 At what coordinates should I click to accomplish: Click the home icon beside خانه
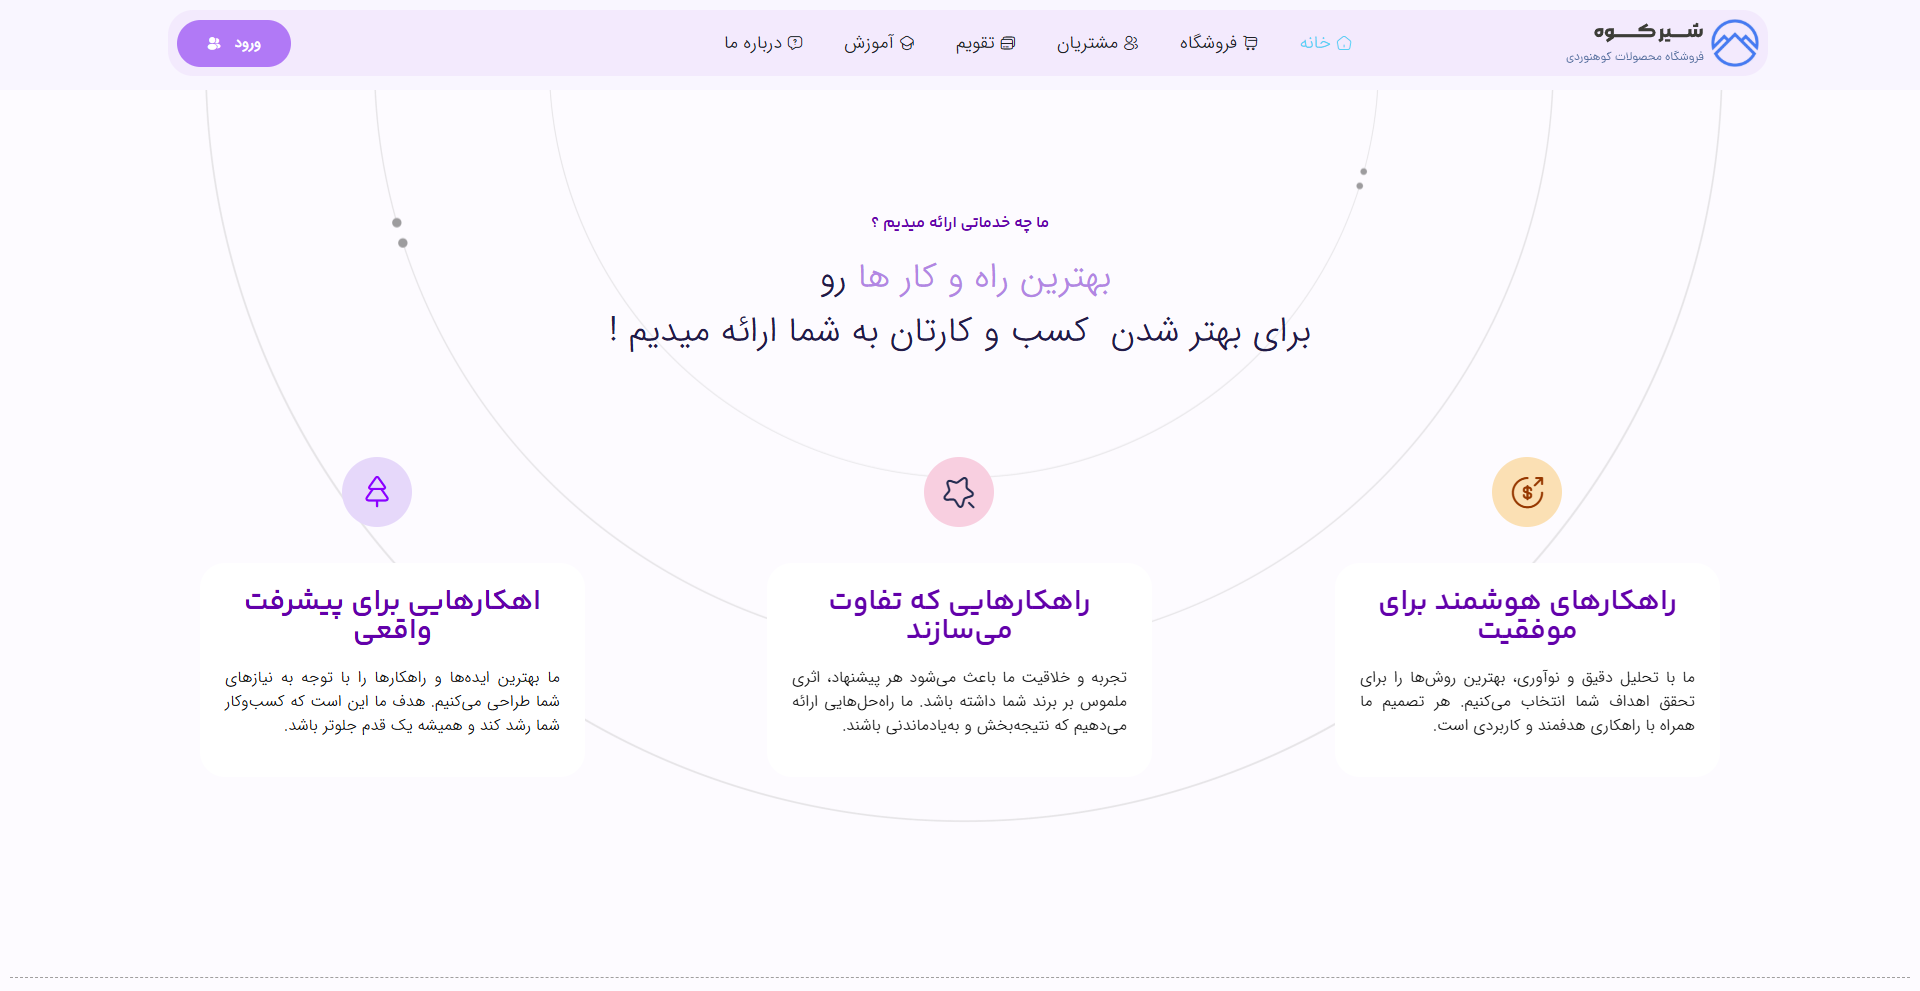(1344, 43)
